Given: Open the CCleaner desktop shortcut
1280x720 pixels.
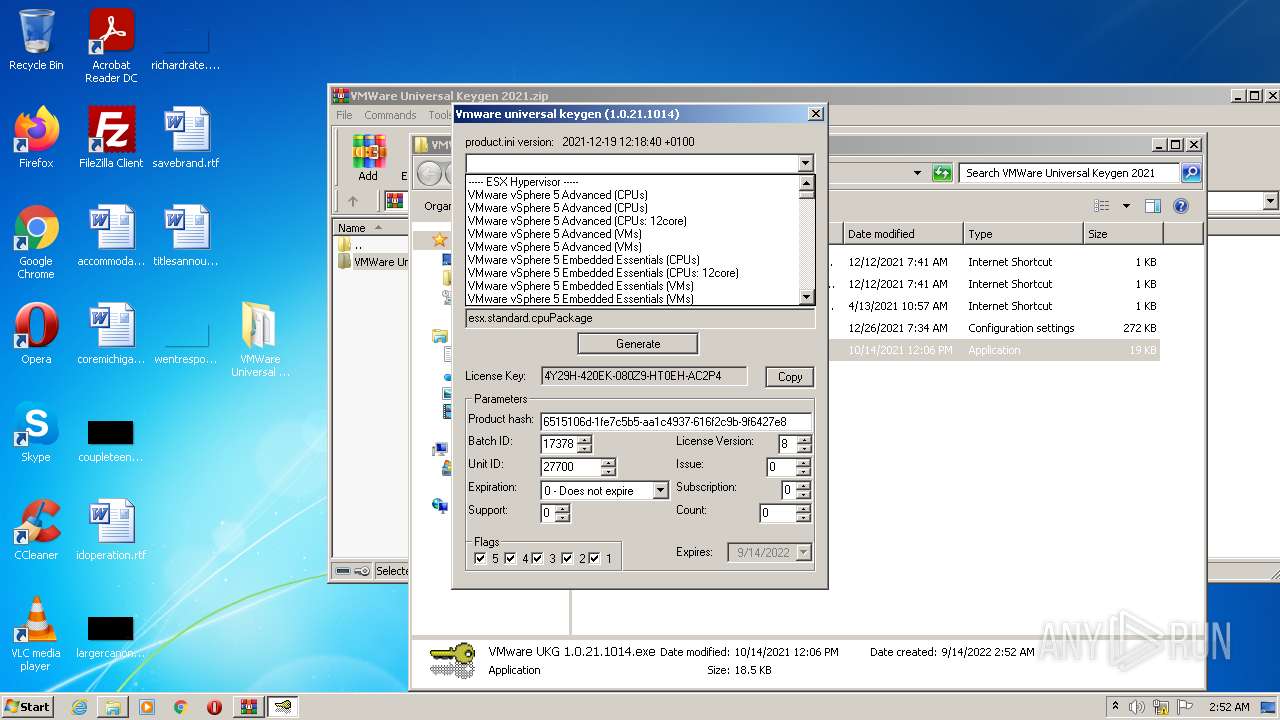Looking at the screenshot, I should pyautogui.click(x=36, y=530).
